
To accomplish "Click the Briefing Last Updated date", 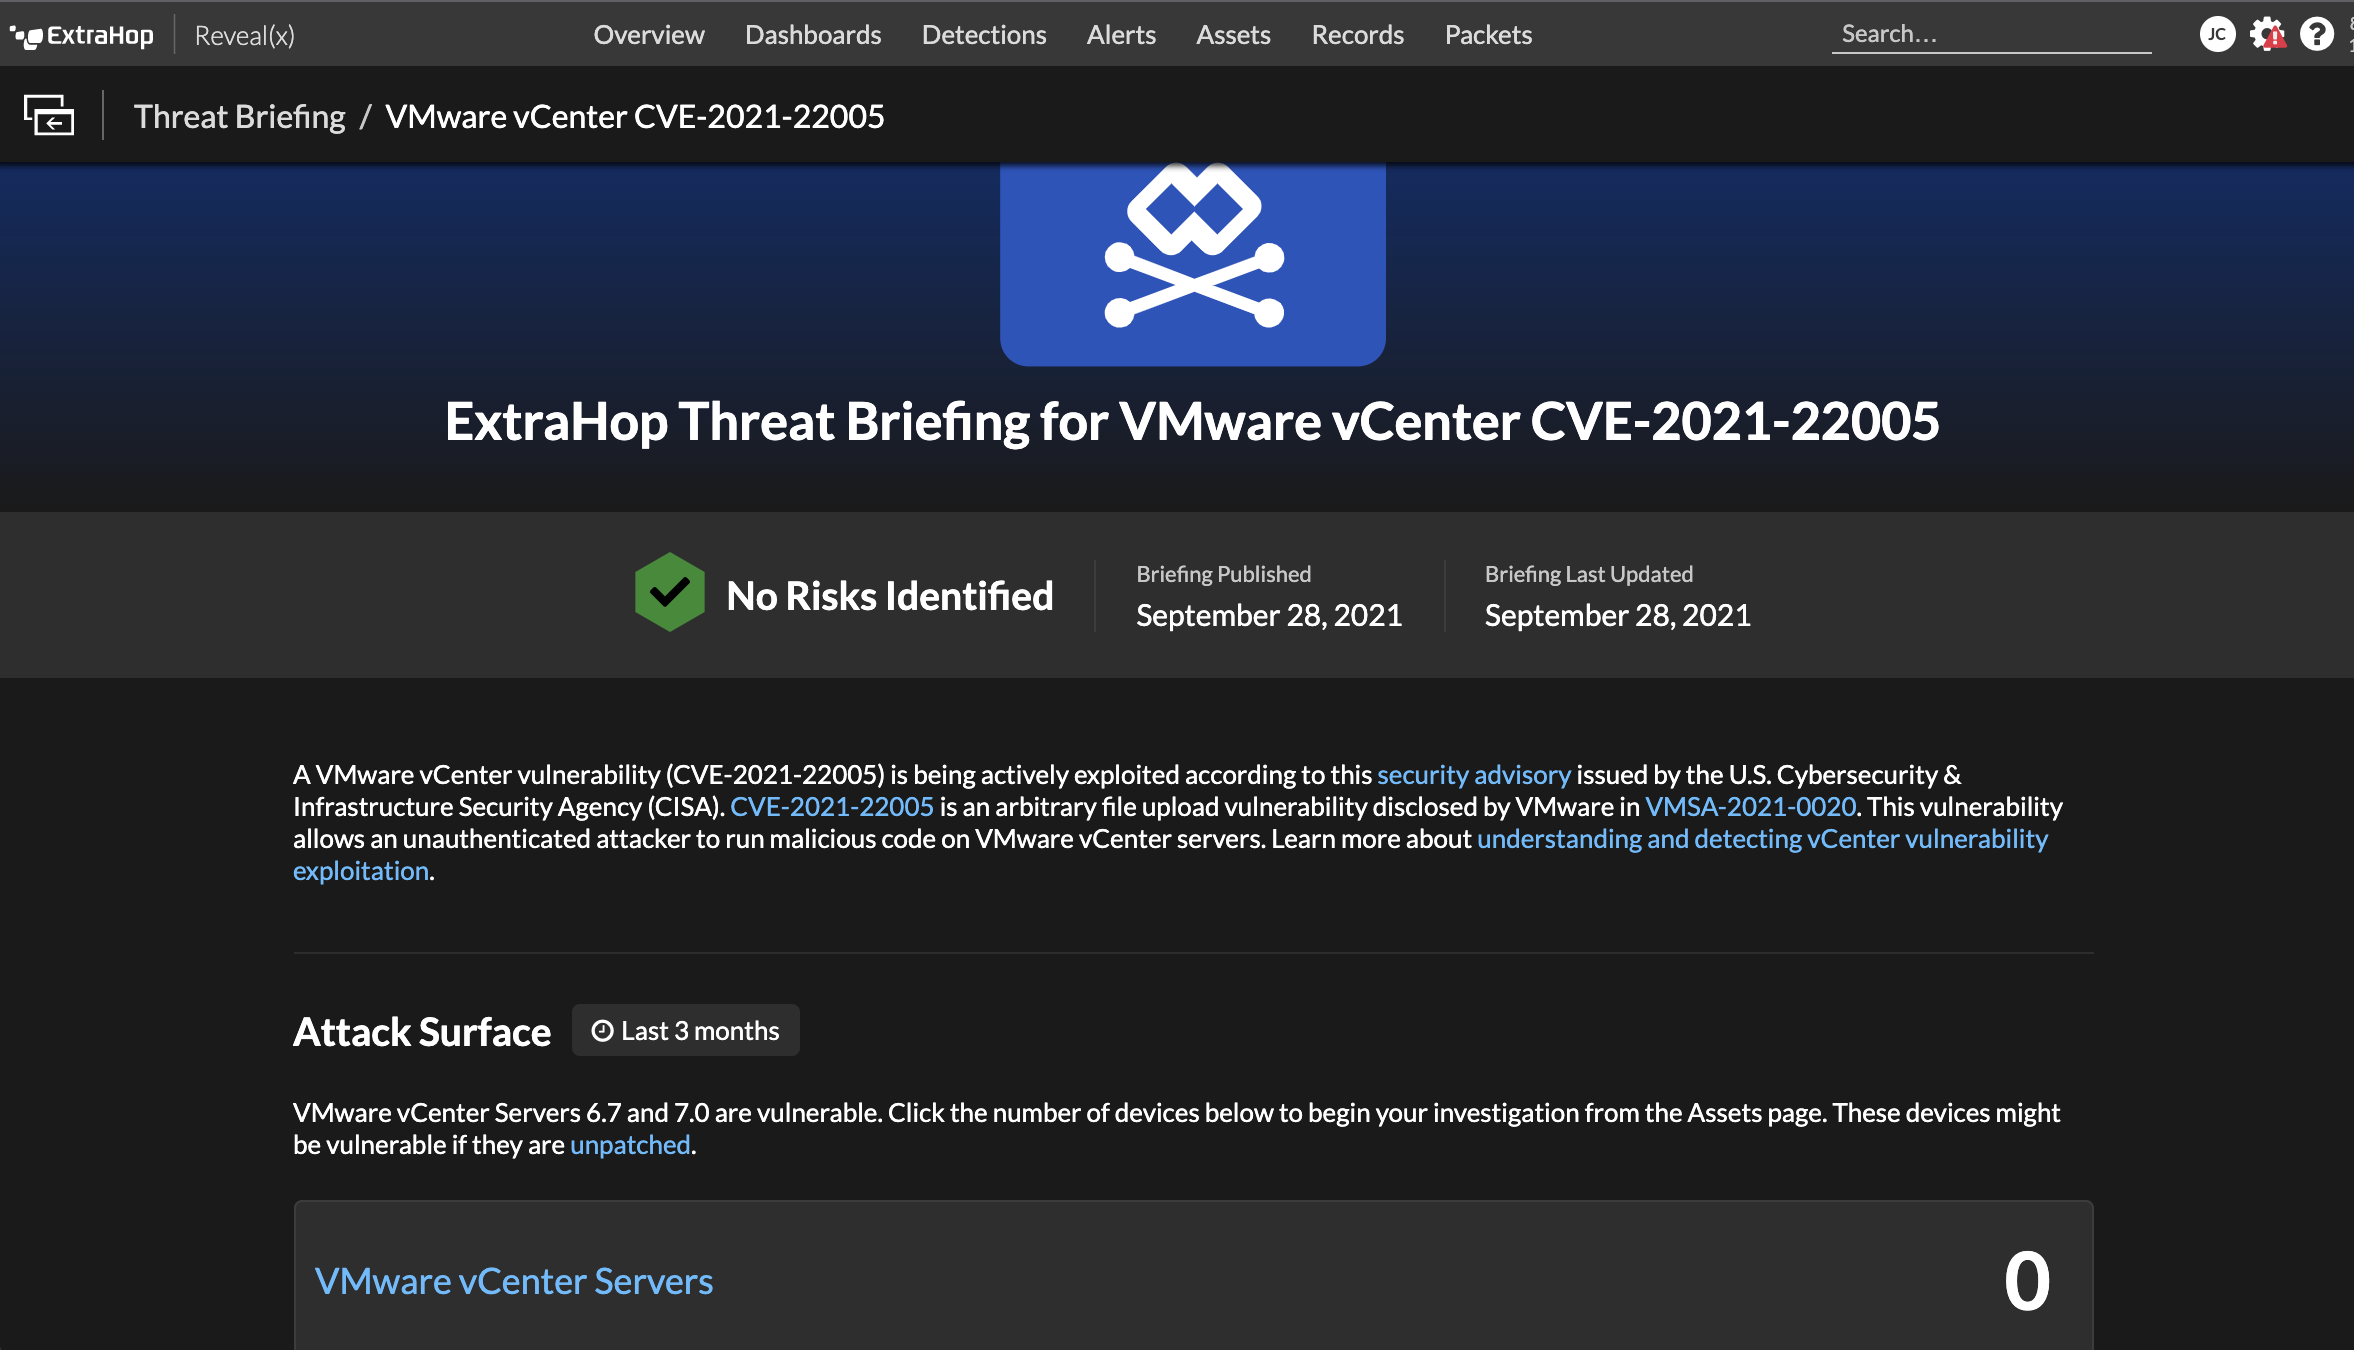I will click(x=1617, y=615).
